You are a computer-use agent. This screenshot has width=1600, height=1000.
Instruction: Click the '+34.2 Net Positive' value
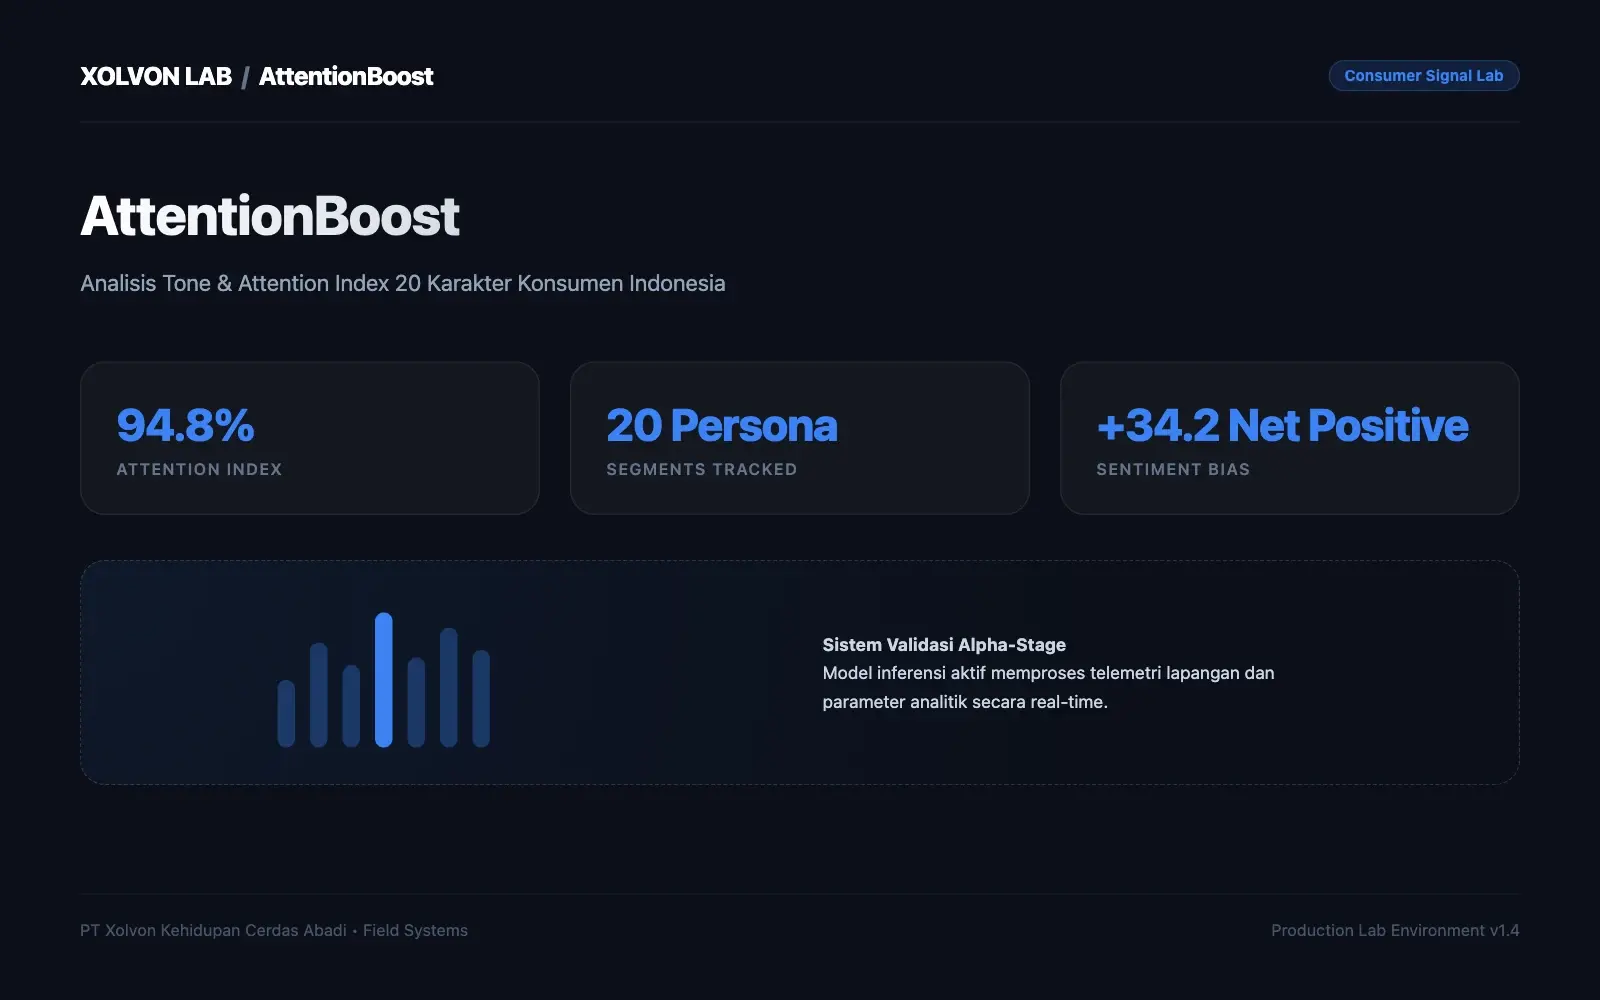(1282, 425)
